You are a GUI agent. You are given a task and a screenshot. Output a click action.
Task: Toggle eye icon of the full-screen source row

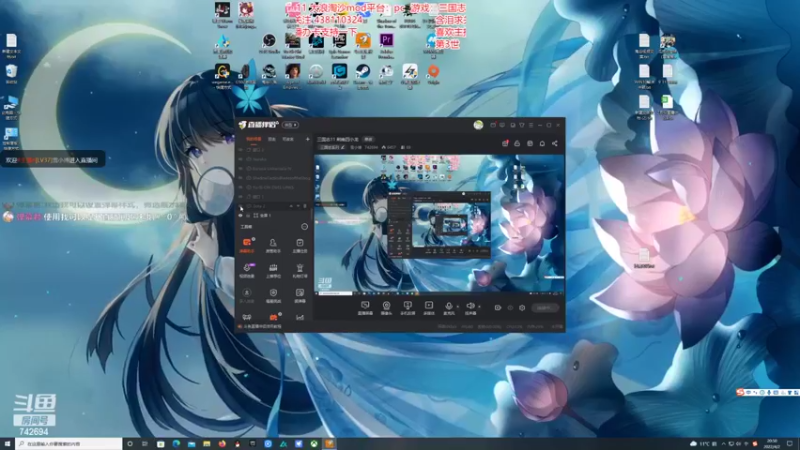[x=241, y=216]
